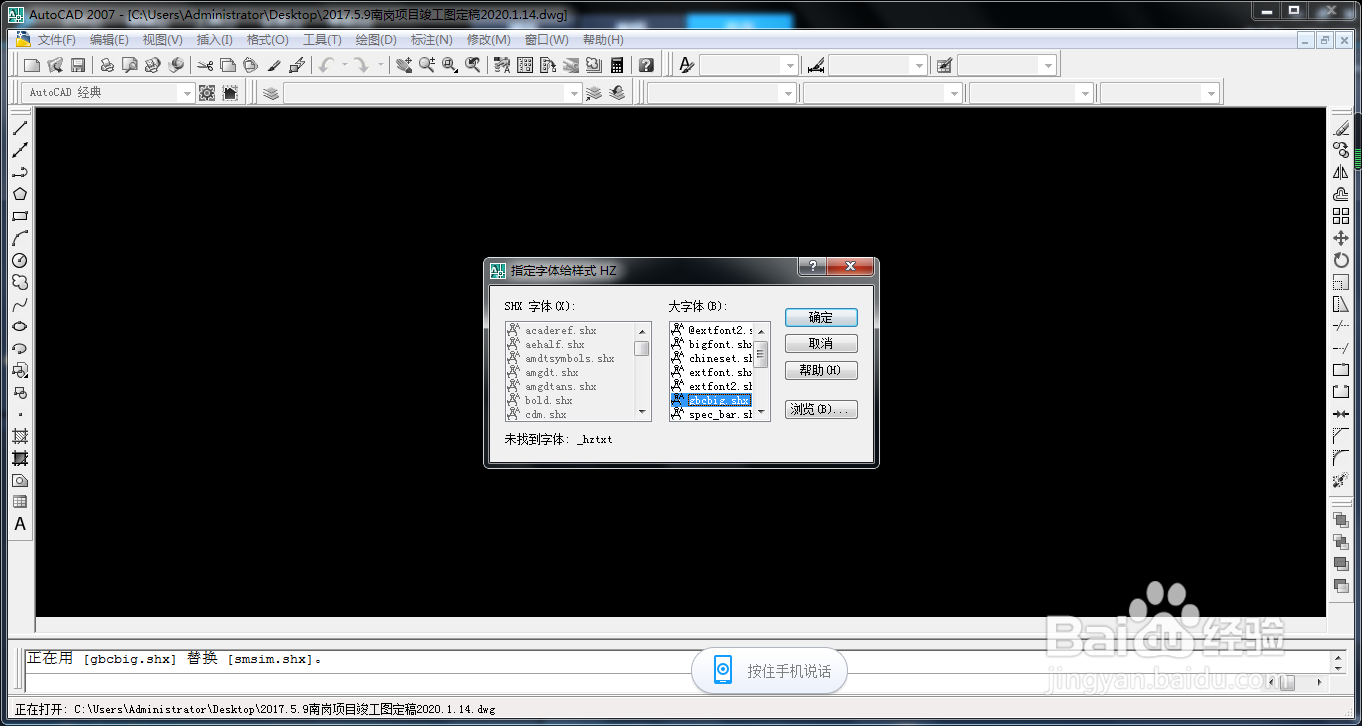Click the Pan realtime hand icon
Viewport: 1362px width, 726px height.
coord(403,65)
